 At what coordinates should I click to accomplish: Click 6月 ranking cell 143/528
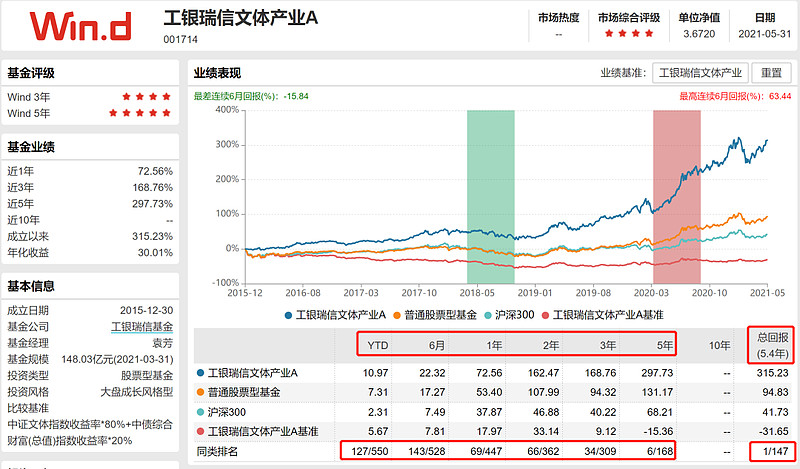pos(427,452)
